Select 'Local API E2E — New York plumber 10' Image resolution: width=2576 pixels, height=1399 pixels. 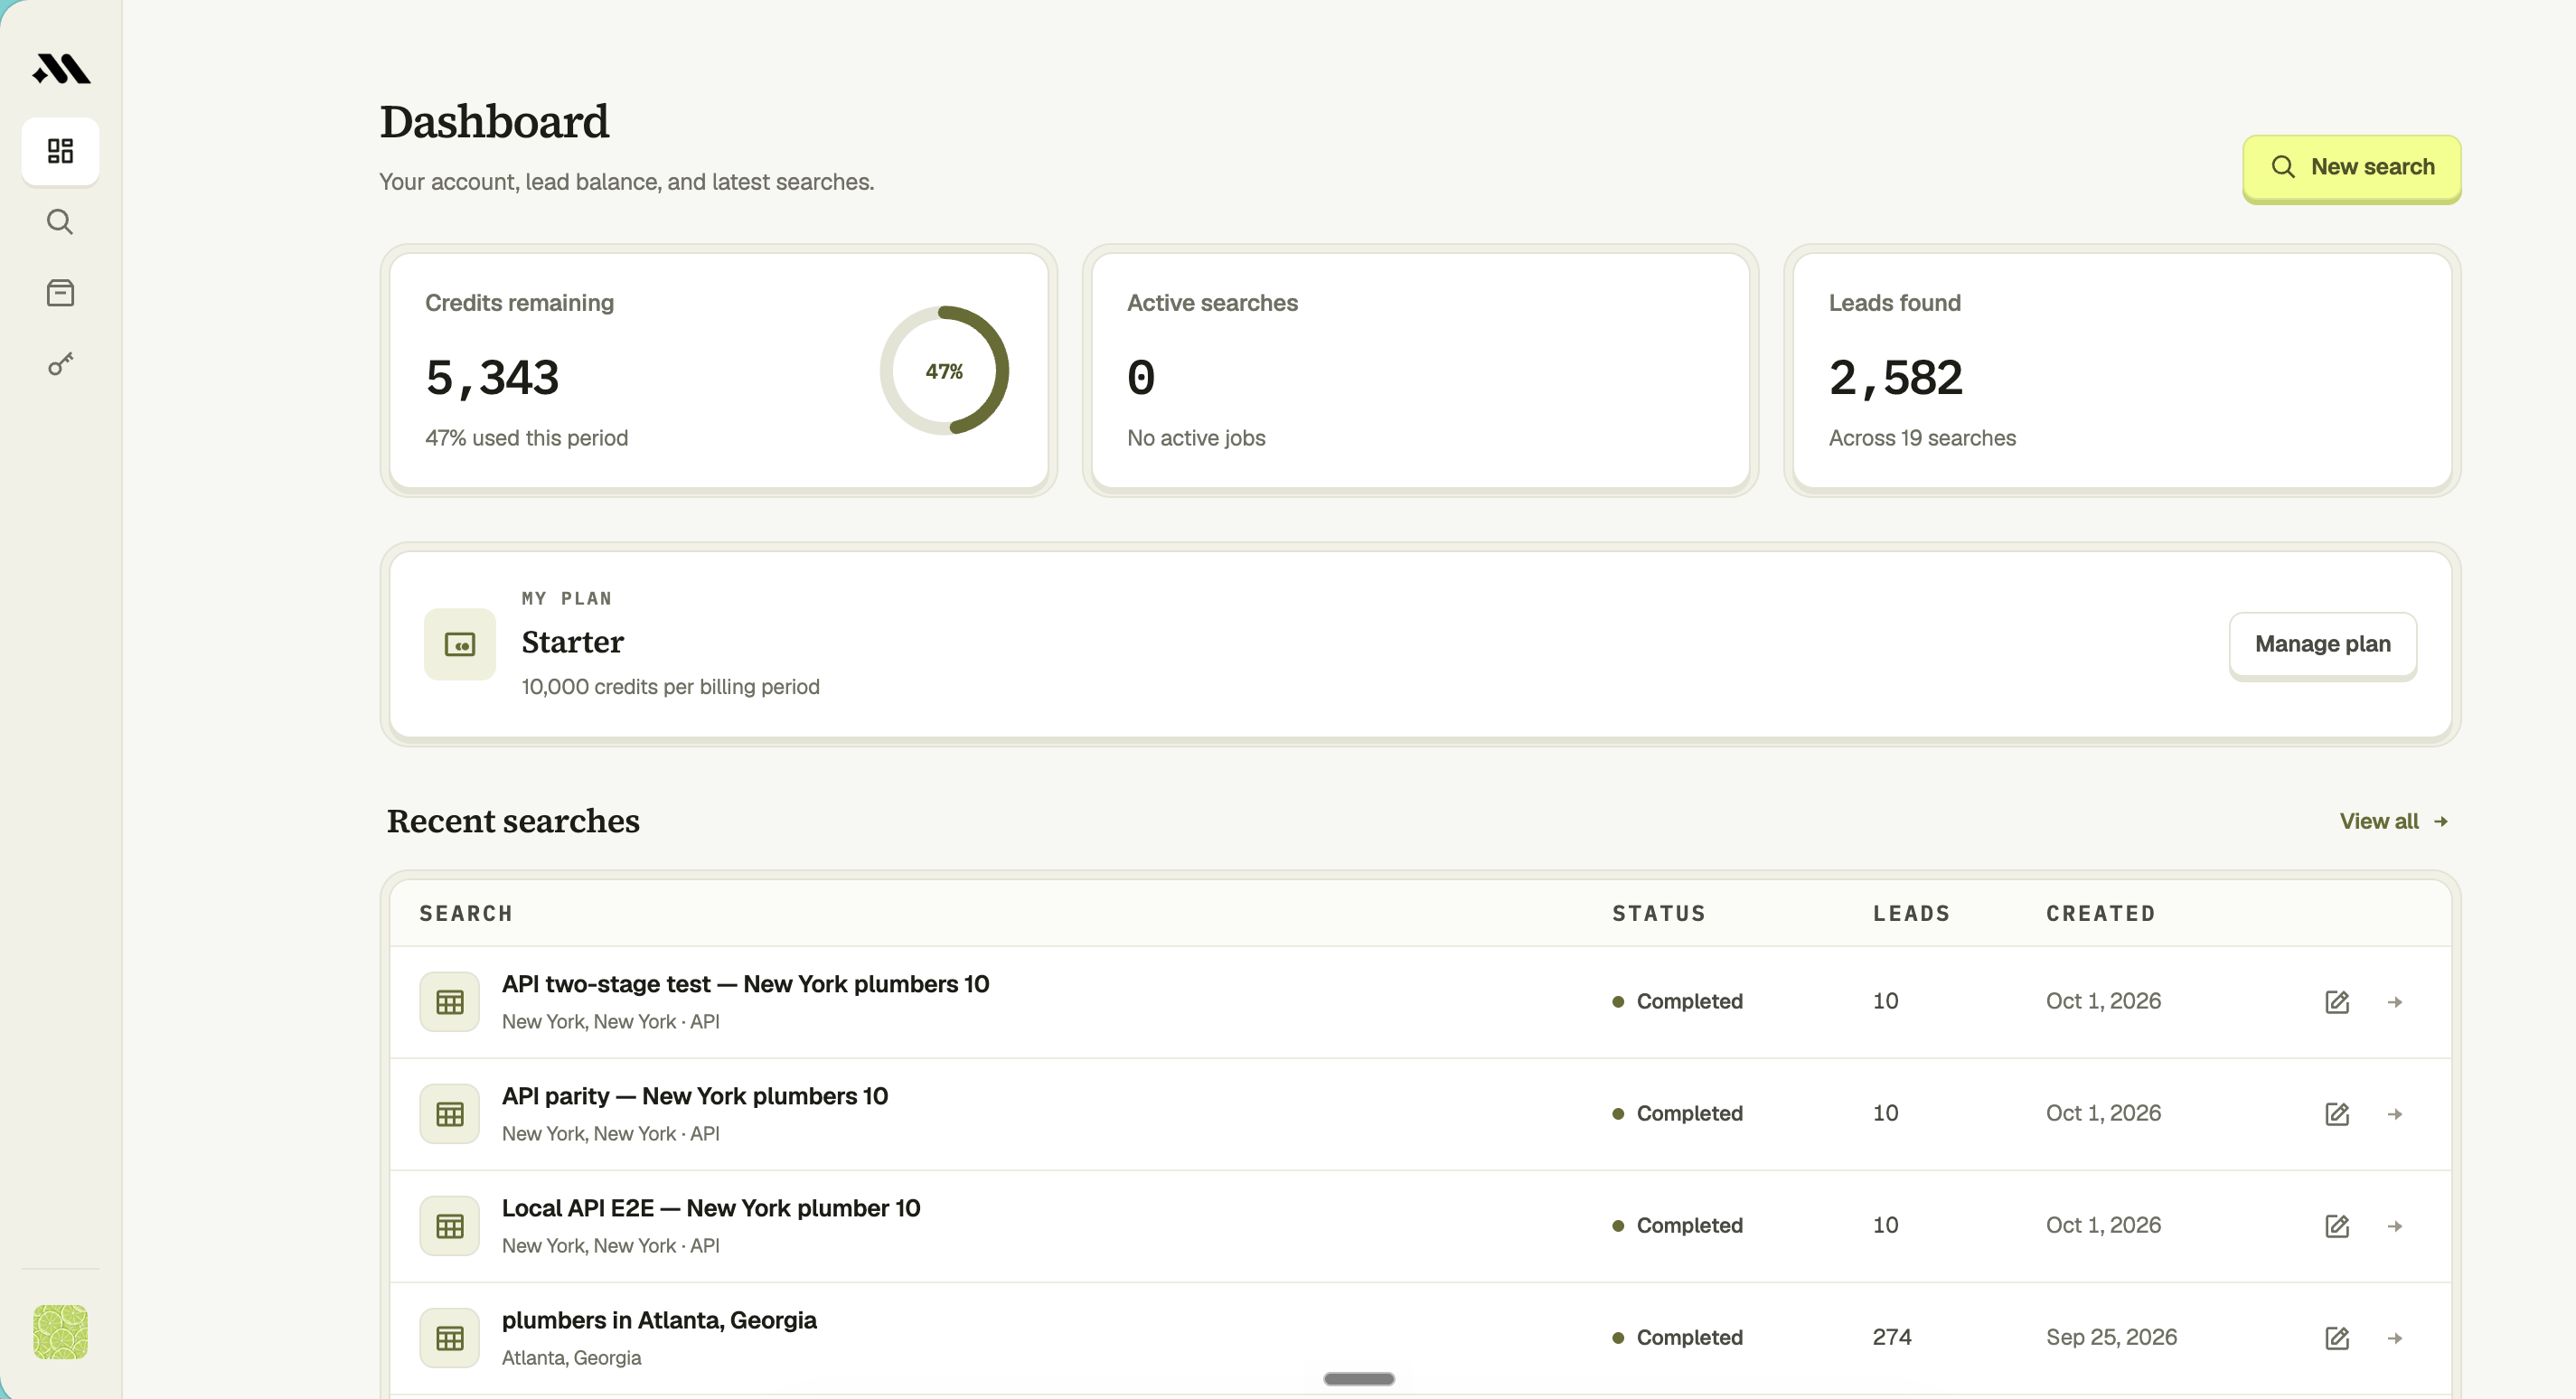[x=711, y=1208]
